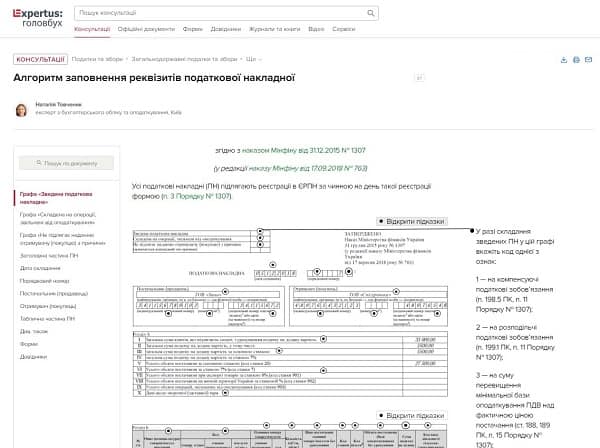Click hint marker on the supplier name field
600x448 pixels.
click(225, 292)
